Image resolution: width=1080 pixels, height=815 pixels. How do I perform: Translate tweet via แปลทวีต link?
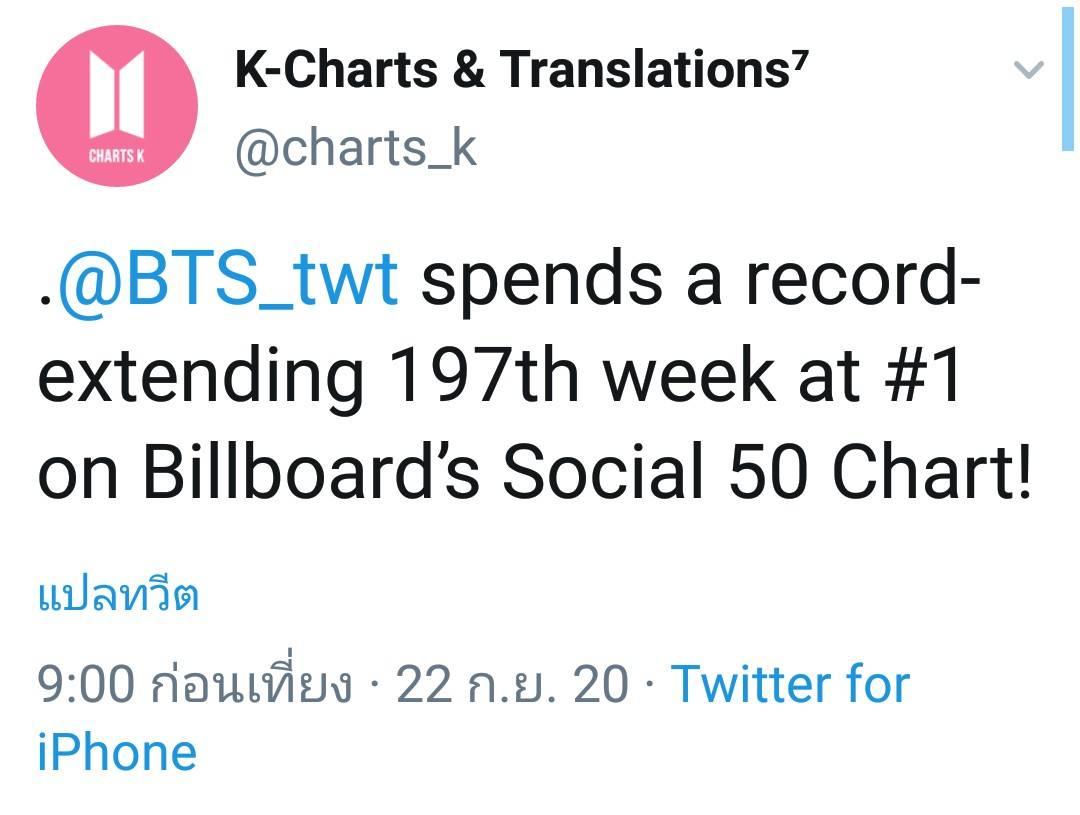click(x=118, y=595)
